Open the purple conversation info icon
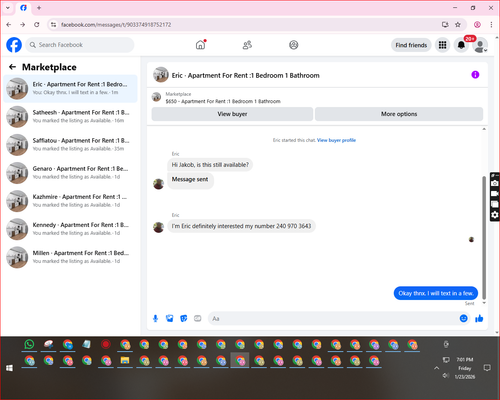 coord(475,75)
